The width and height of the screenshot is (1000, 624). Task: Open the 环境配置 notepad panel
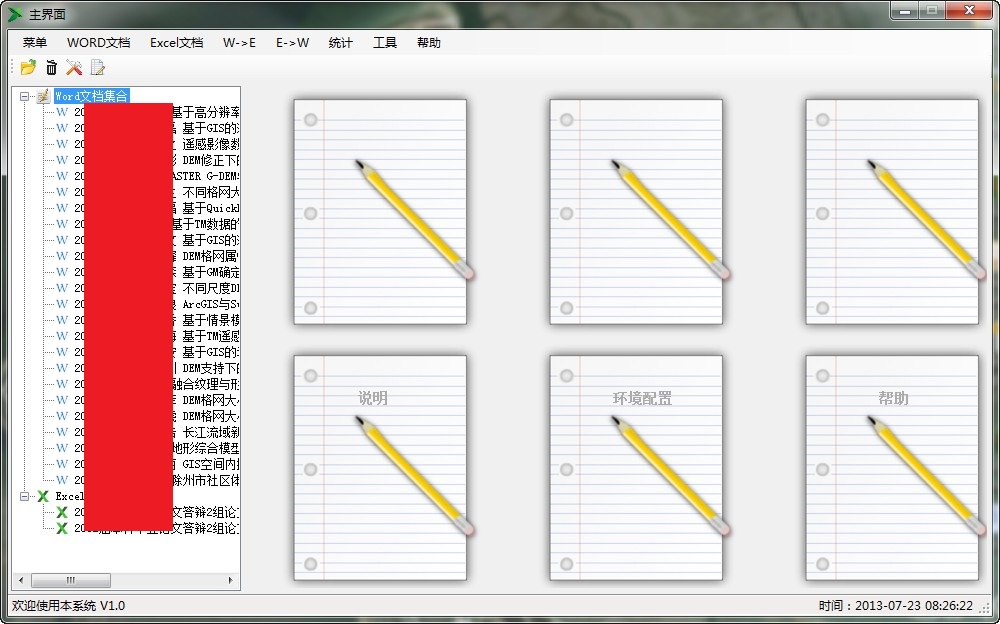pyautogui.click(x=634, y=466)
